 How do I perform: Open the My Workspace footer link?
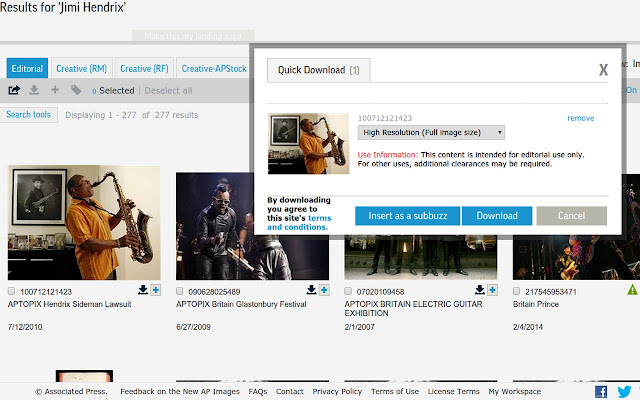pos(515,391)
